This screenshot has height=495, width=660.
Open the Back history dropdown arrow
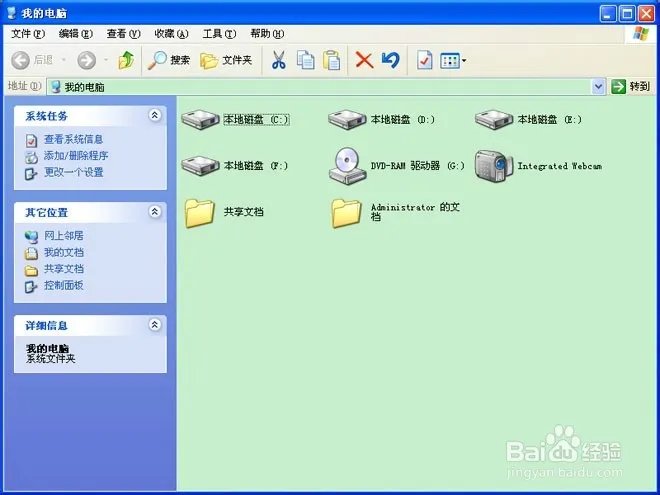click(x=64, y=60)
